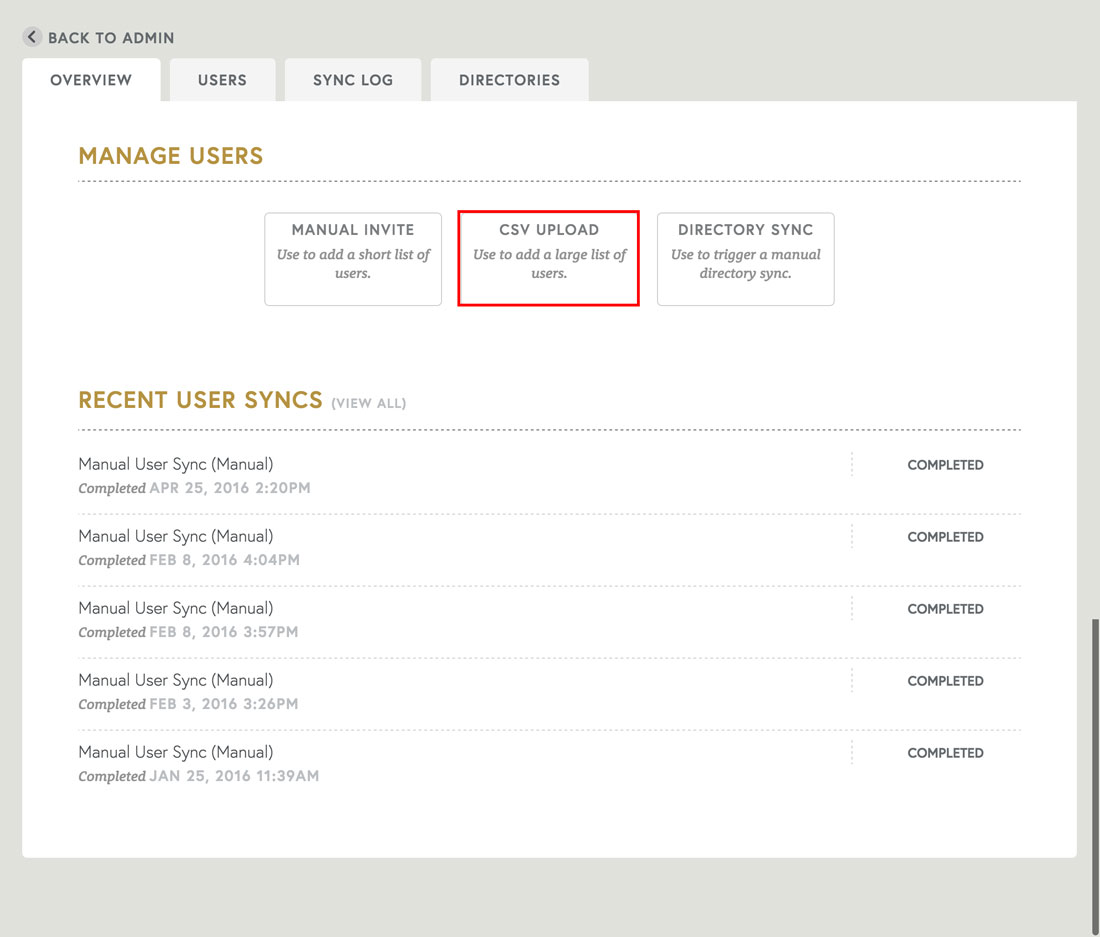
Task: Click the COMPLETED status on the top sync entry
Action: 945,464
